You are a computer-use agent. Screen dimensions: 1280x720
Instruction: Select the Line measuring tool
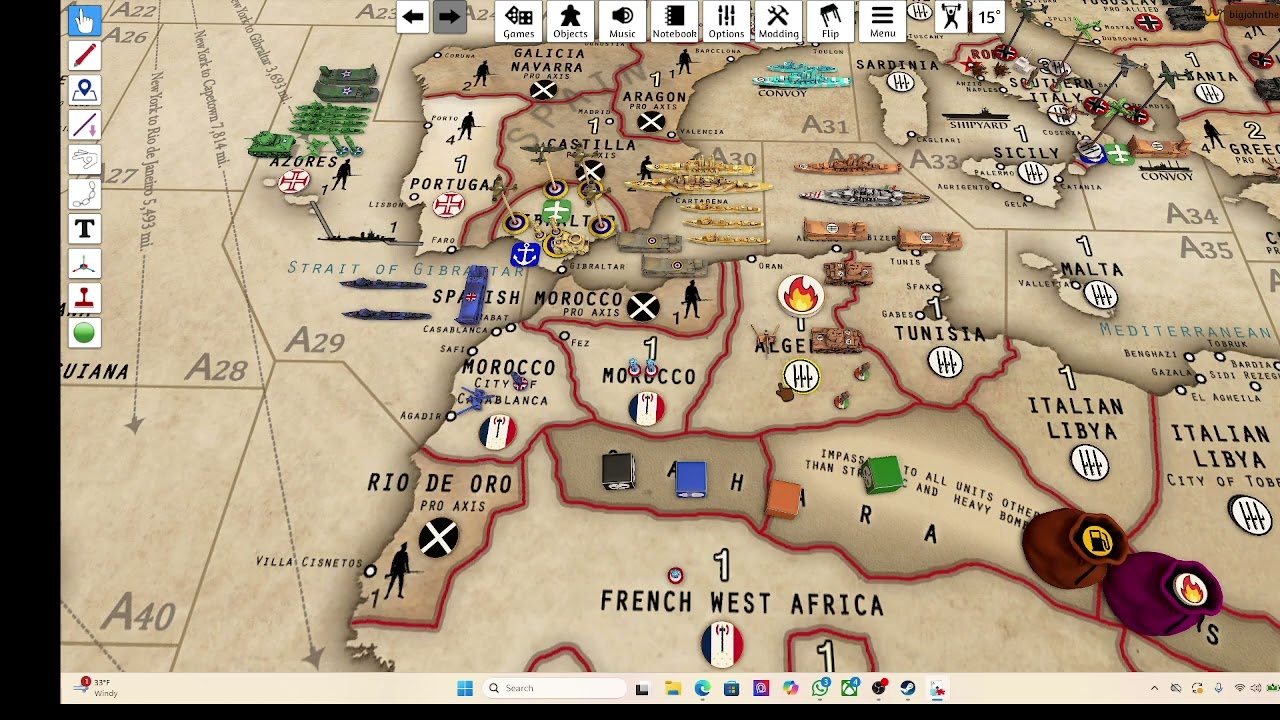84,125
